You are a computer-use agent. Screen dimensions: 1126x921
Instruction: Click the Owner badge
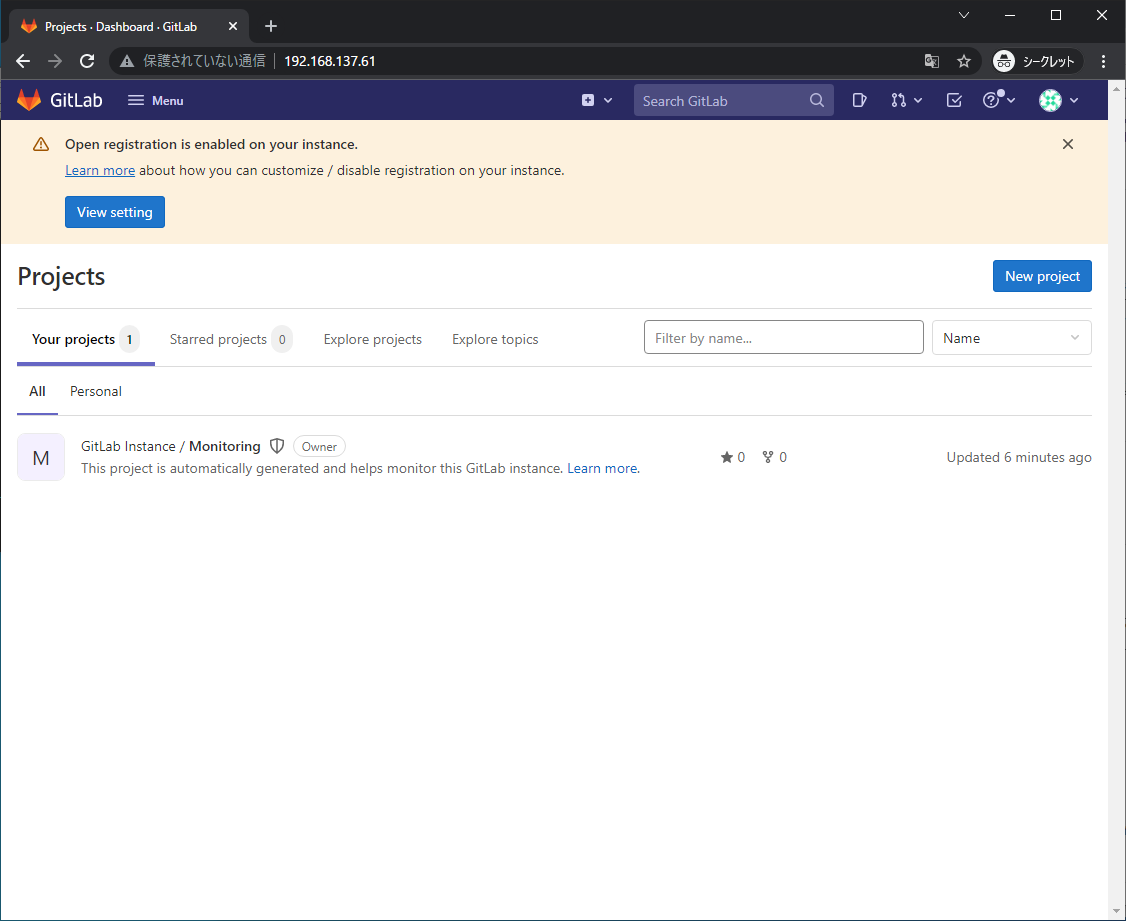tap(319, 446)
